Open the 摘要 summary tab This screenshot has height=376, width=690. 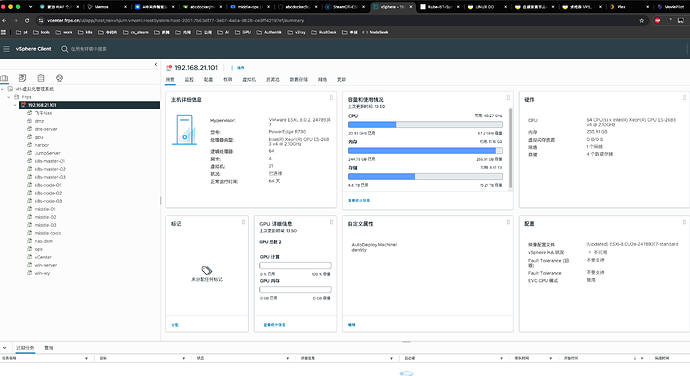pyautogui.click(x=170, y=80)
